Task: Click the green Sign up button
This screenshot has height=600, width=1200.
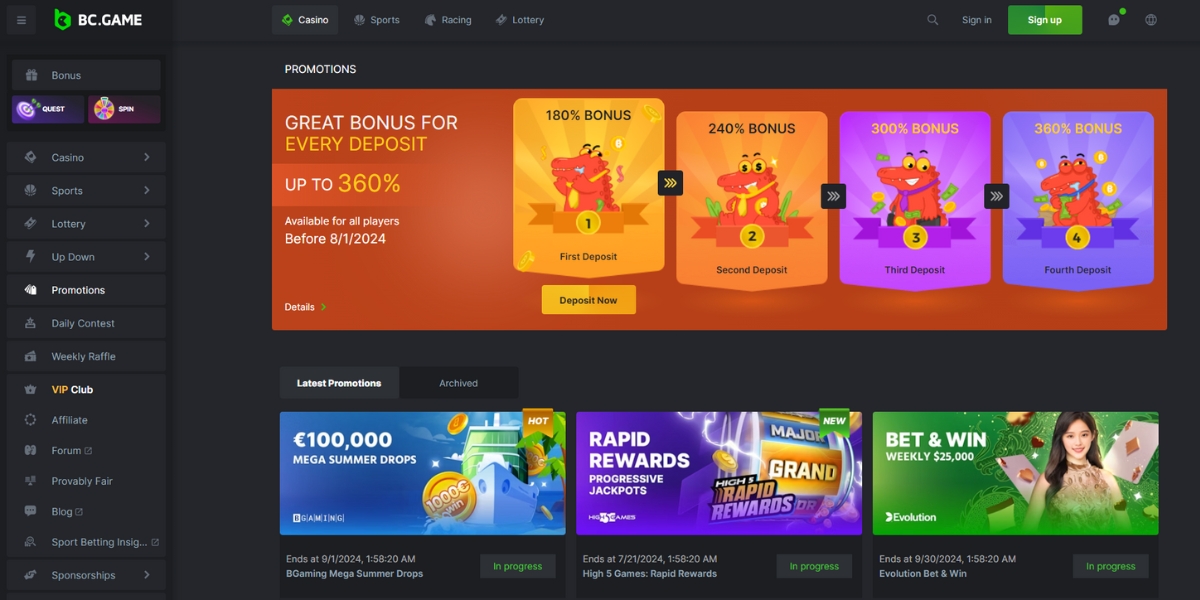Action: [1045, 20]
